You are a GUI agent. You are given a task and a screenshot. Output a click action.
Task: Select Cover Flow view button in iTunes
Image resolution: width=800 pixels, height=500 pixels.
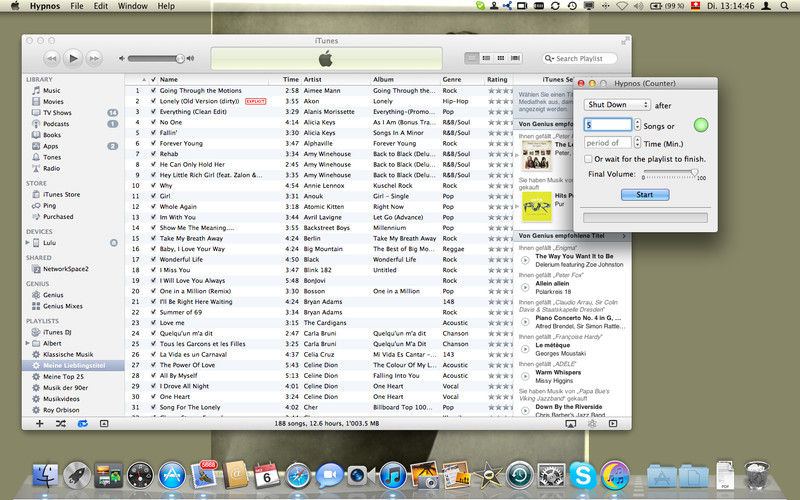(x=516, y=58)
